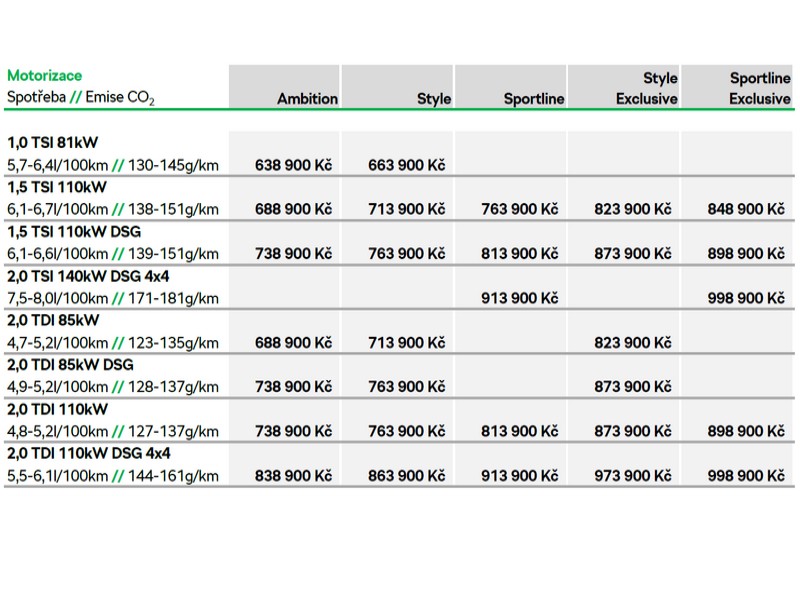The height and width of the screenshot is (600, 800).
Task: Click the 638 900 Kč Ambition price
Action: pyautogui.click(x=293, y=165)
